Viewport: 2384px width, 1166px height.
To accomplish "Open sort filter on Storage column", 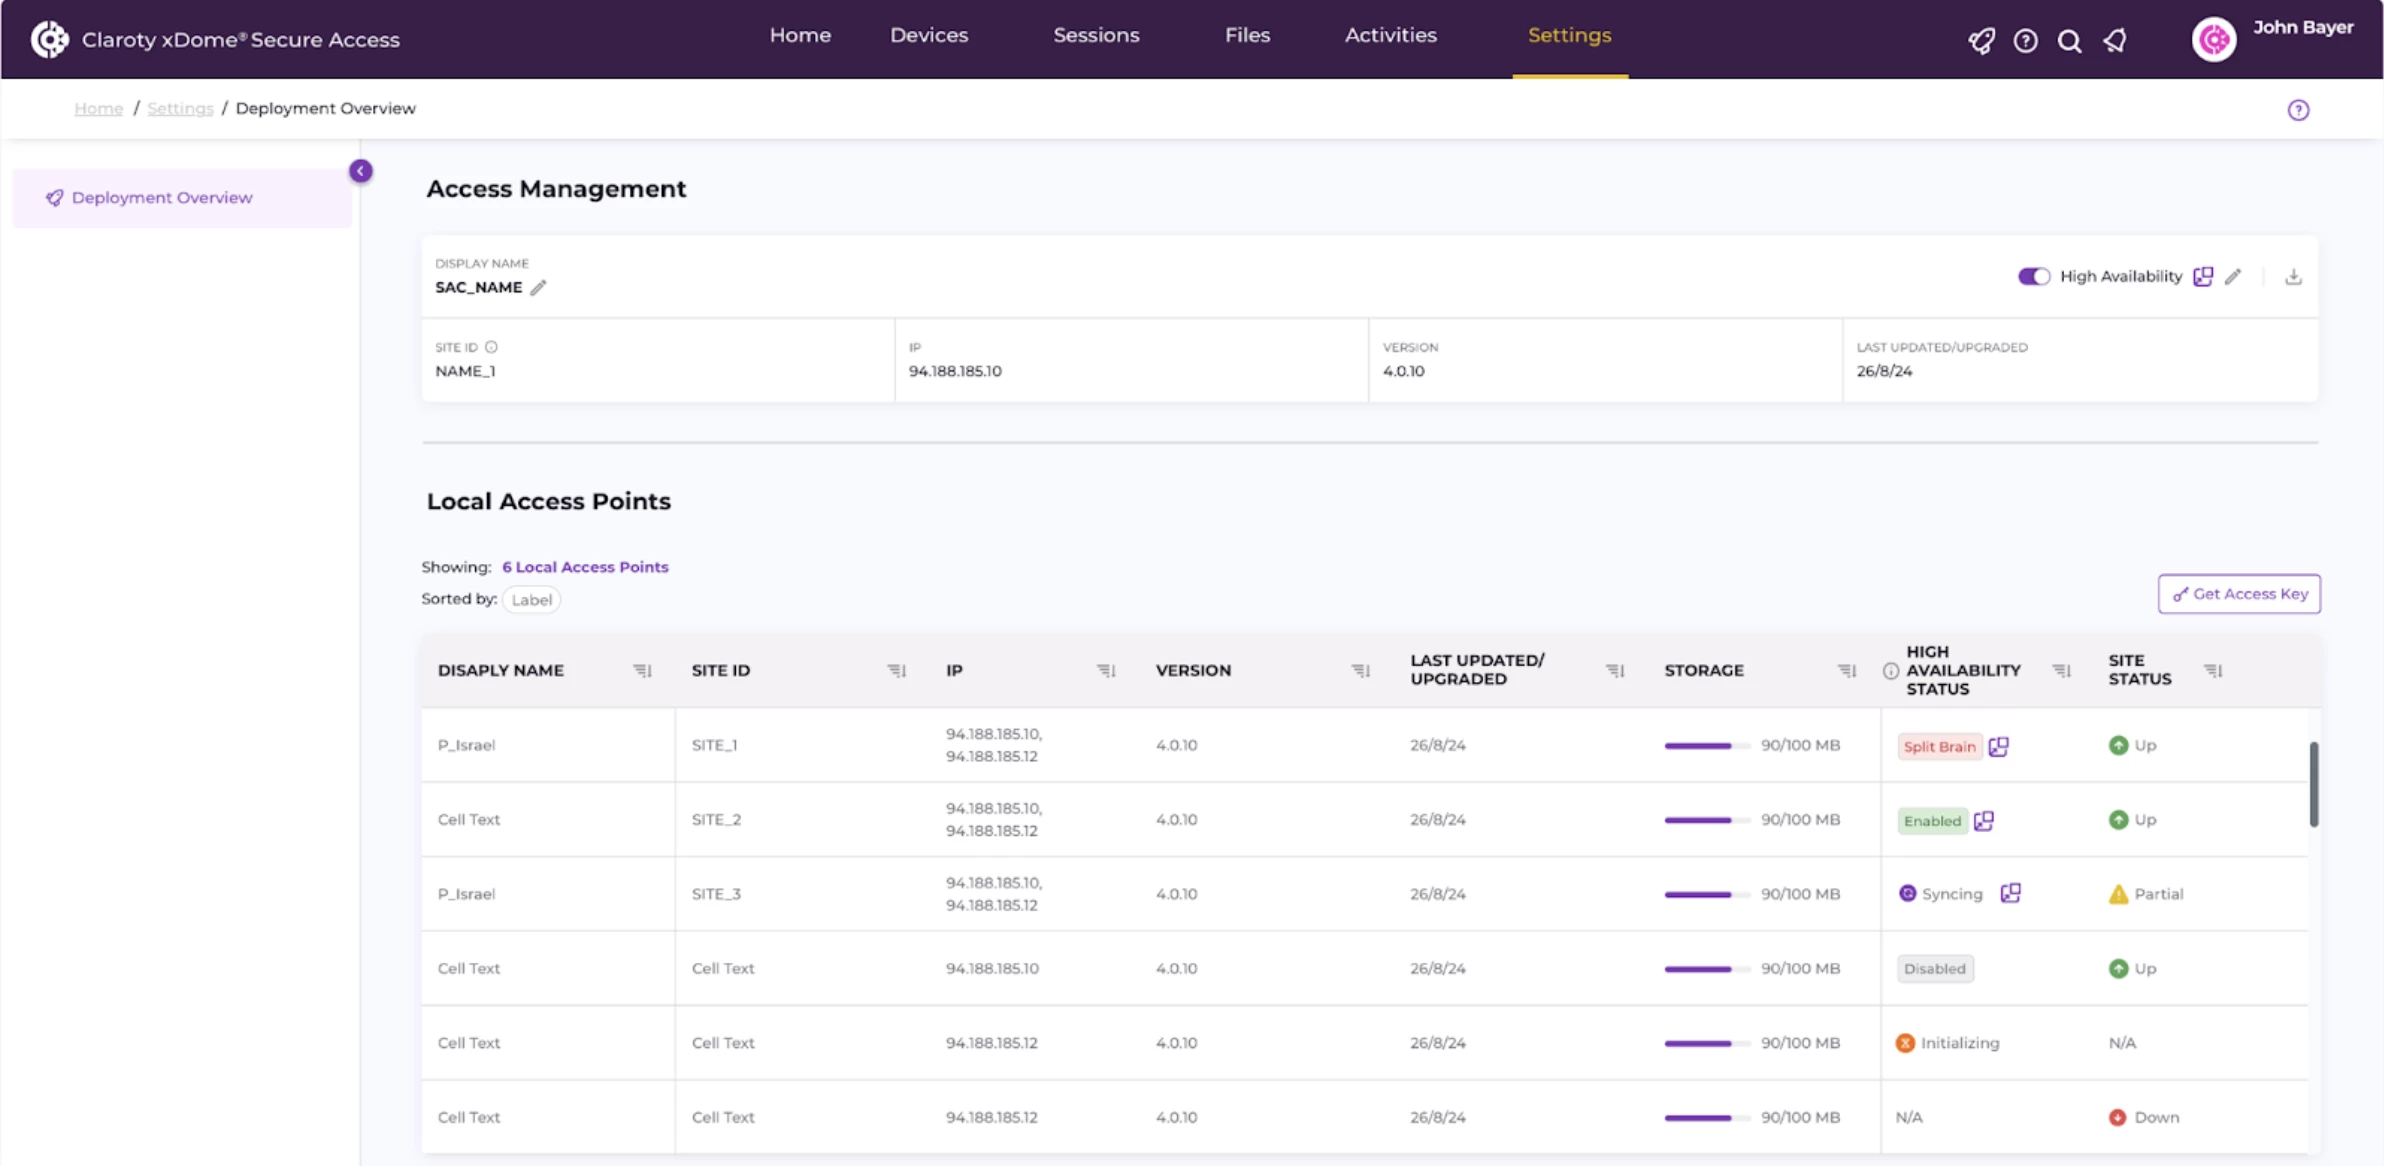I will coord(1846,671).
